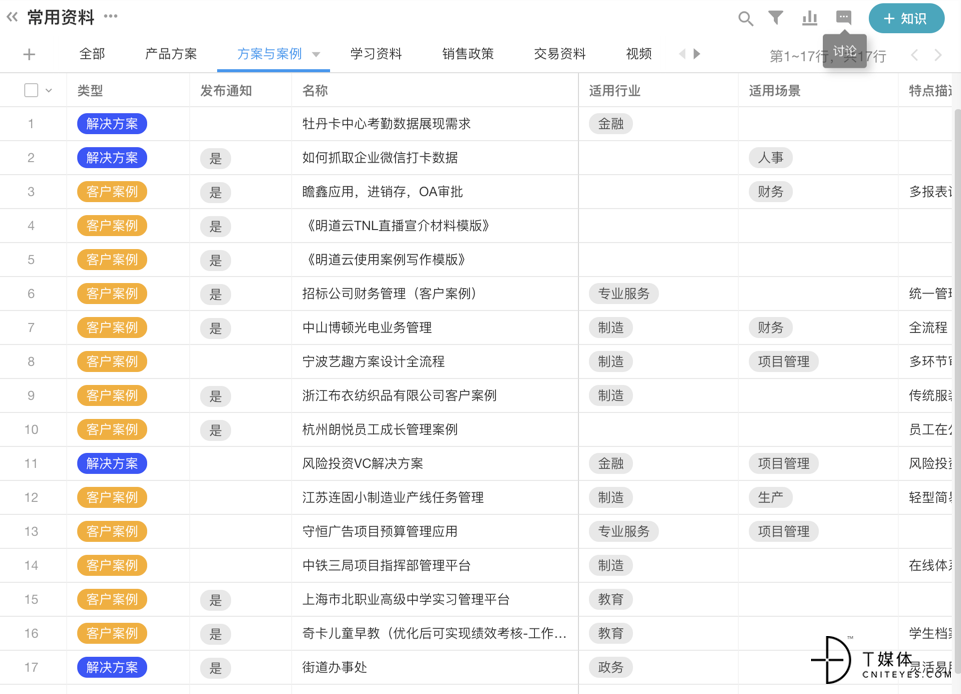Screen dimensions: 961x694
Task: Open the statistics bar chart icon
Action: coord(810,18)
